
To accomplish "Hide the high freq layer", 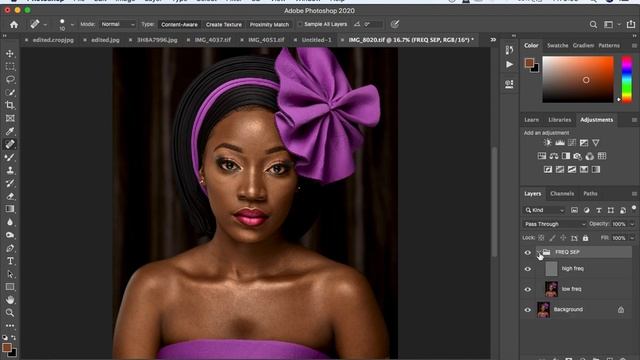I will 527,269.
